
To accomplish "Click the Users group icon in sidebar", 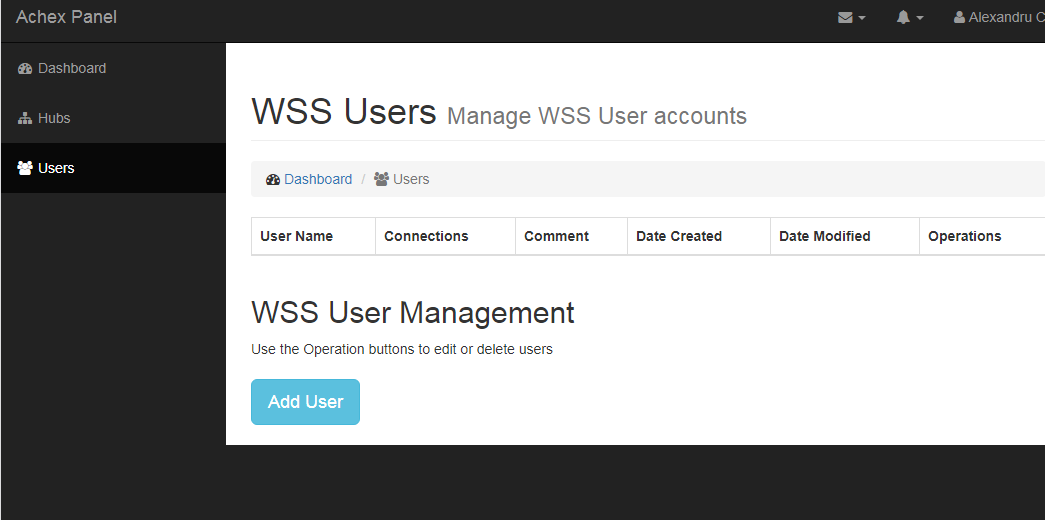I will [x=25, y=168].
